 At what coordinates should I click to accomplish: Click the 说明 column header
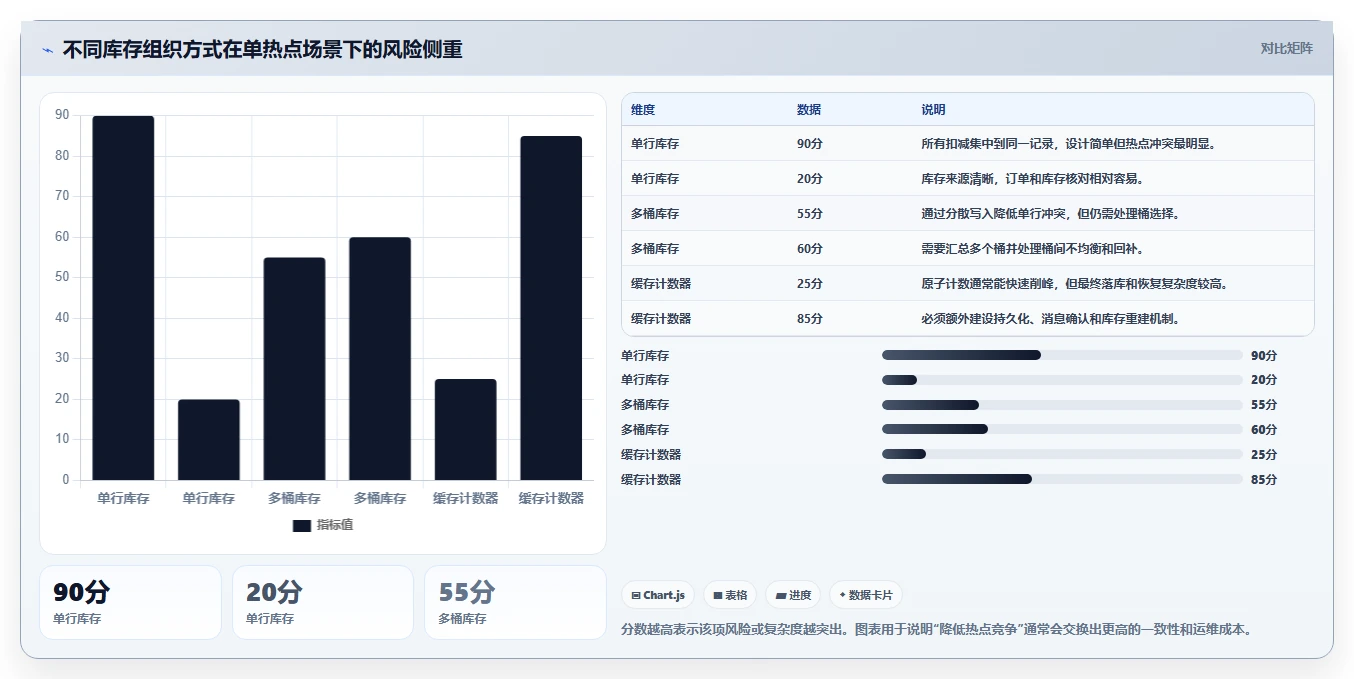pos(933,110)
